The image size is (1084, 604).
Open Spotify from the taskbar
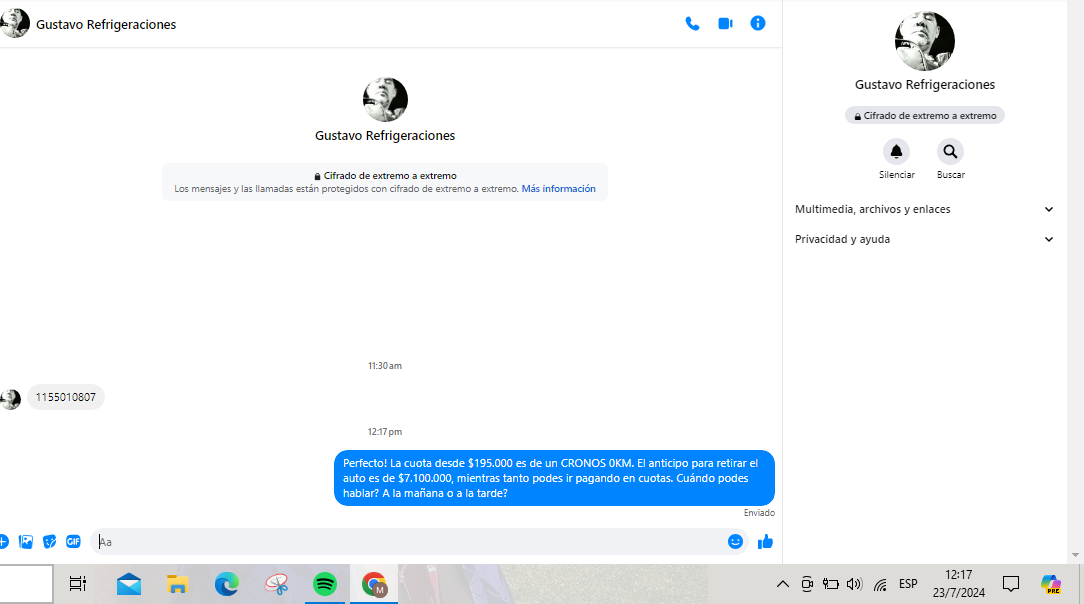click(x=325, y=585)
